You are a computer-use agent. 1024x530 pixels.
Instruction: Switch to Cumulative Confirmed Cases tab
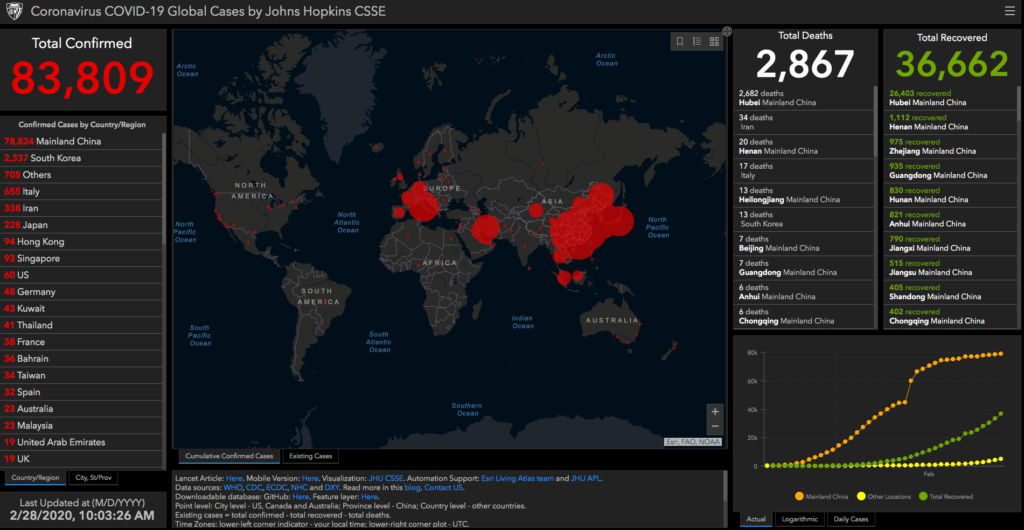(229, 456)
